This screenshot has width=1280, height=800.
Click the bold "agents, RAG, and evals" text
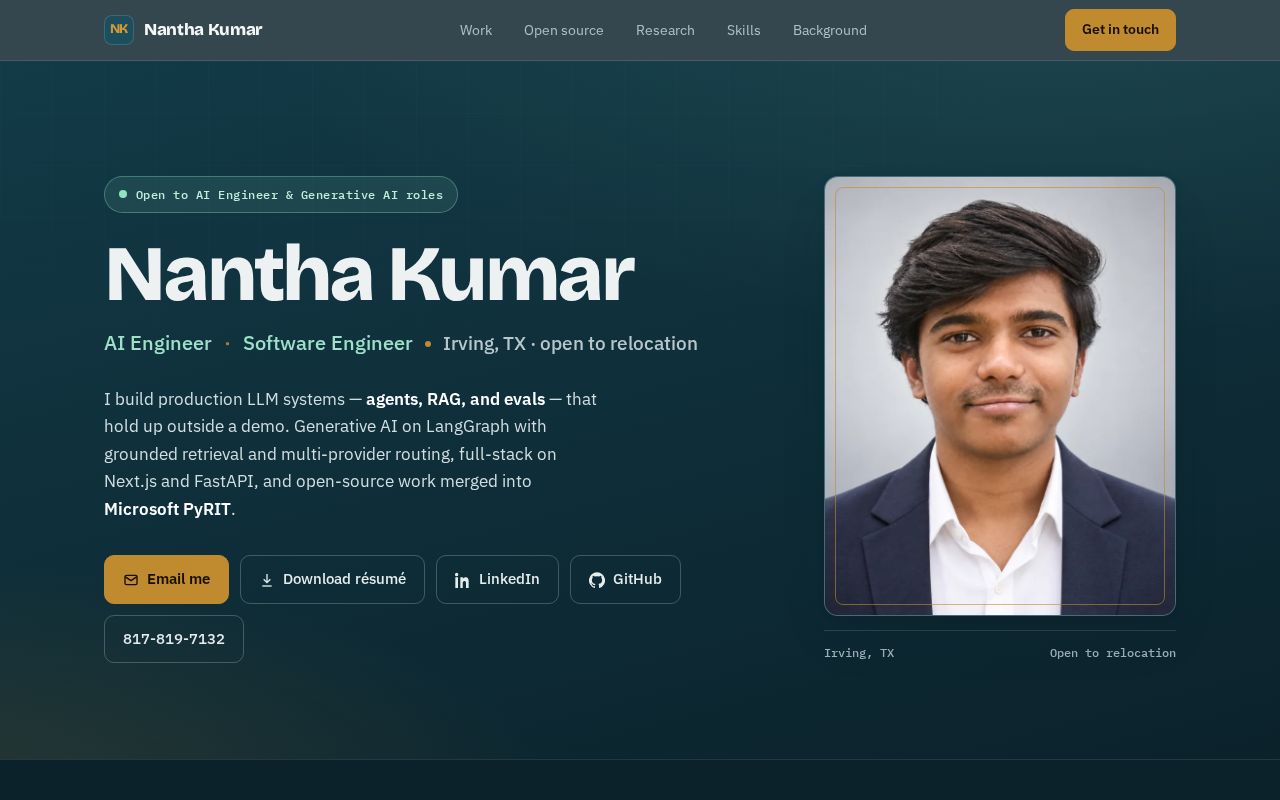pos(456,399)
